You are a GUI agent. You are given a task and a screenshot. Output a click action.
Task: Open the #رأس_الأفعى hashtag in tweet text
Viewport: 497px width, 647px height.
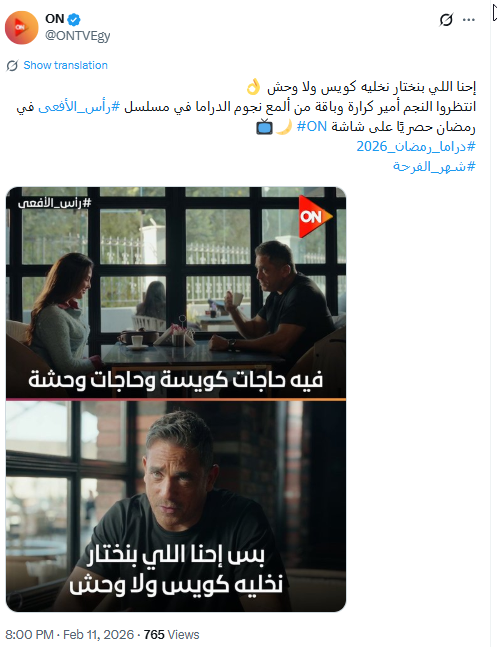pos(79,107)
